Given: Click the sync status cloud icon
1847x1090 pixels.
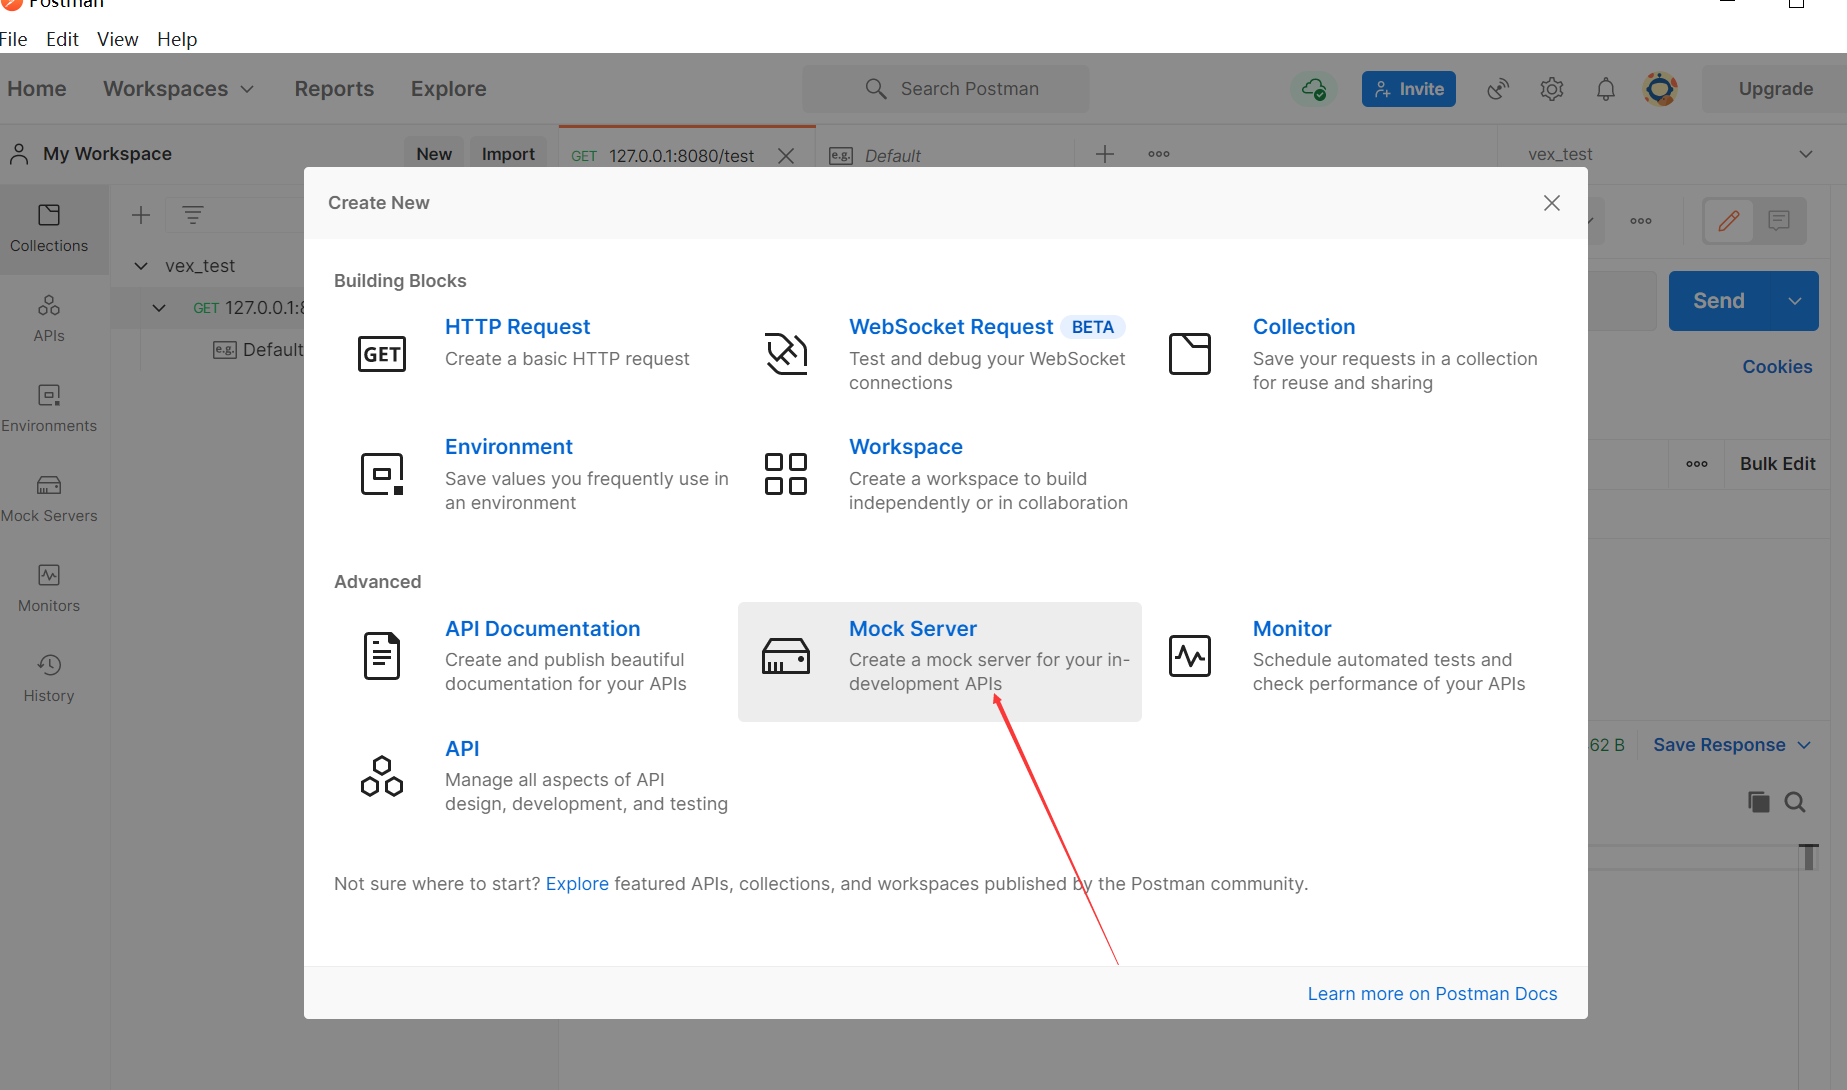Looking at the screenshot, I should pyautogui.click(x=1314, y=89).
